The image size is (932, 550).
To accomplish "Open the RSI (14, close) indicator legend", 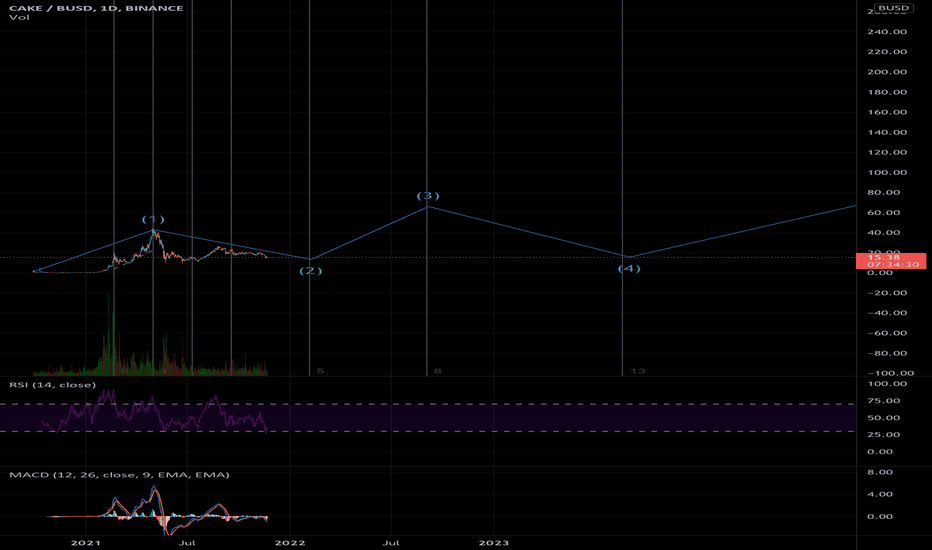I will 52,385.
